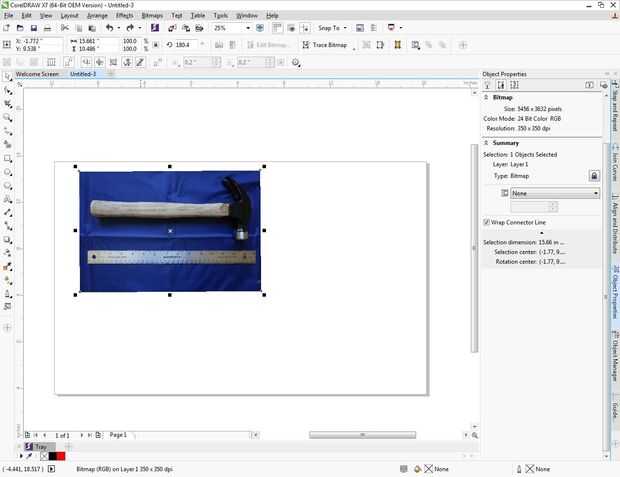Go to next page arrow in page navigator
620x477 pixels.
click(82, 435)
